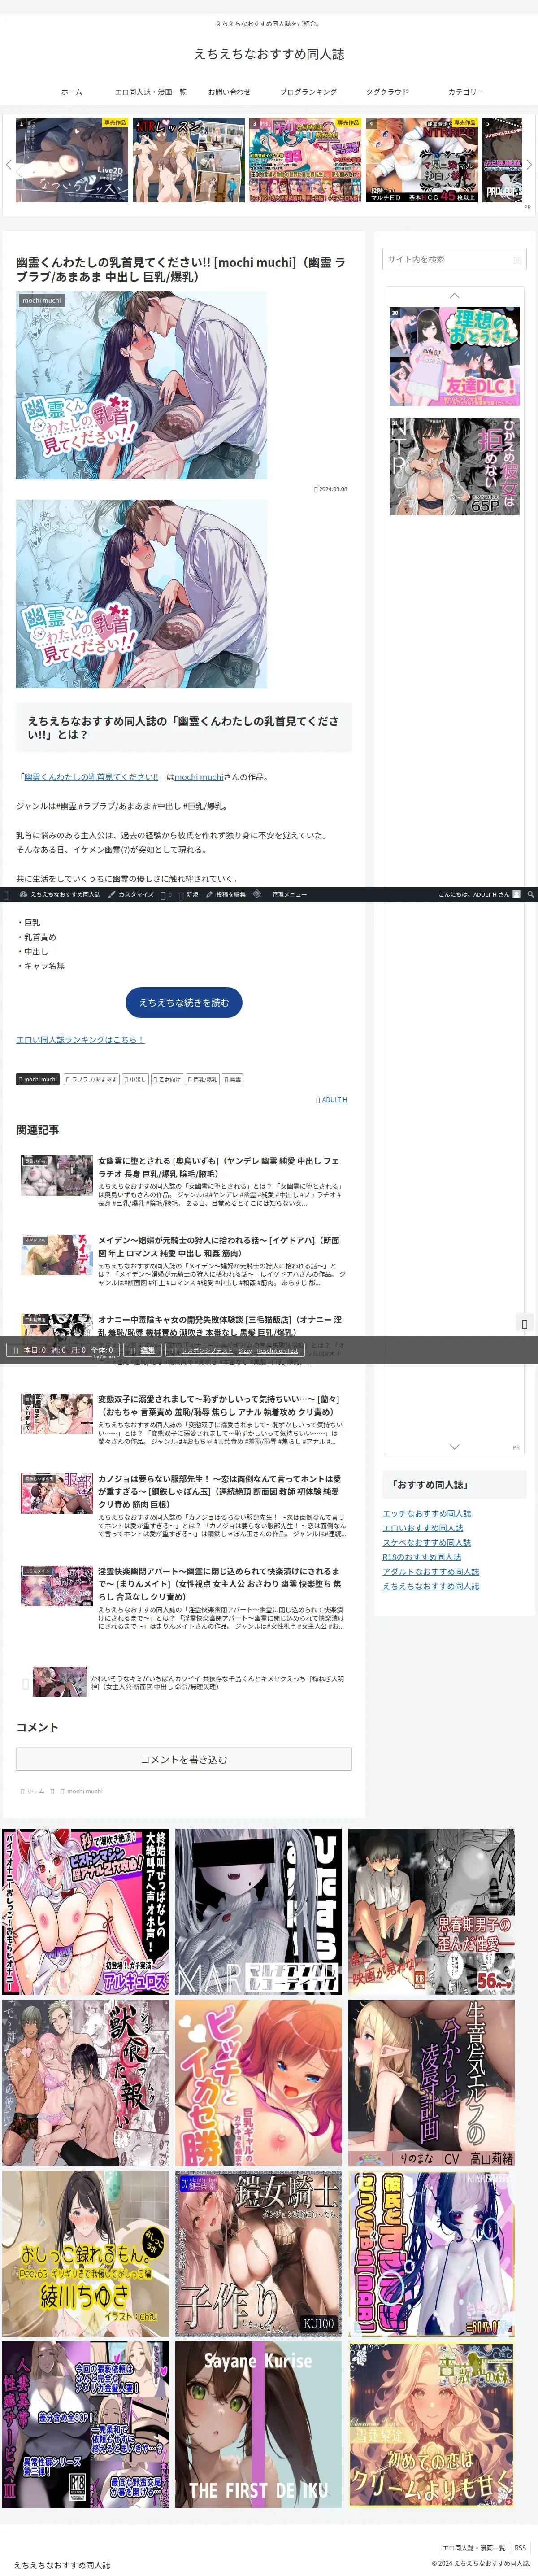Click the next arrow of the top carousel
538x2576 pixels.
coord(529,164)
